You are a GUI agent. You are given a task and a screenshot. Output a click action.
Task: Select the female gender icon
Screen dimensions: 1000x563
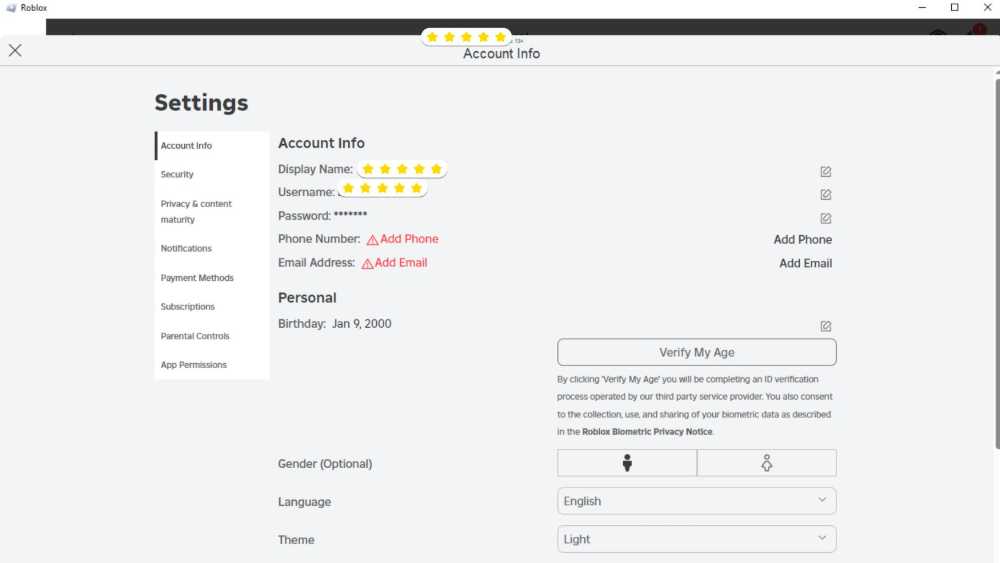pos(767,463)
